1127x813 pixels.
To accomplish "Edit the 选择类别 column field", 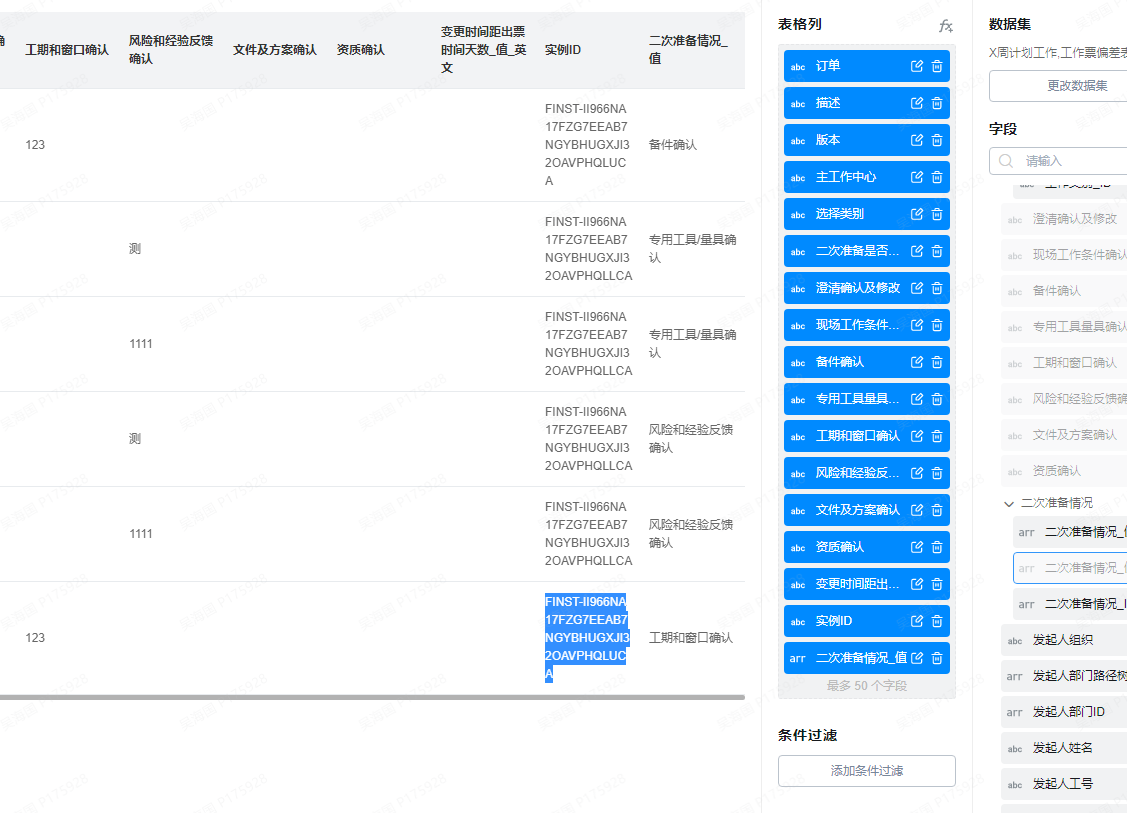I will 916,214.
